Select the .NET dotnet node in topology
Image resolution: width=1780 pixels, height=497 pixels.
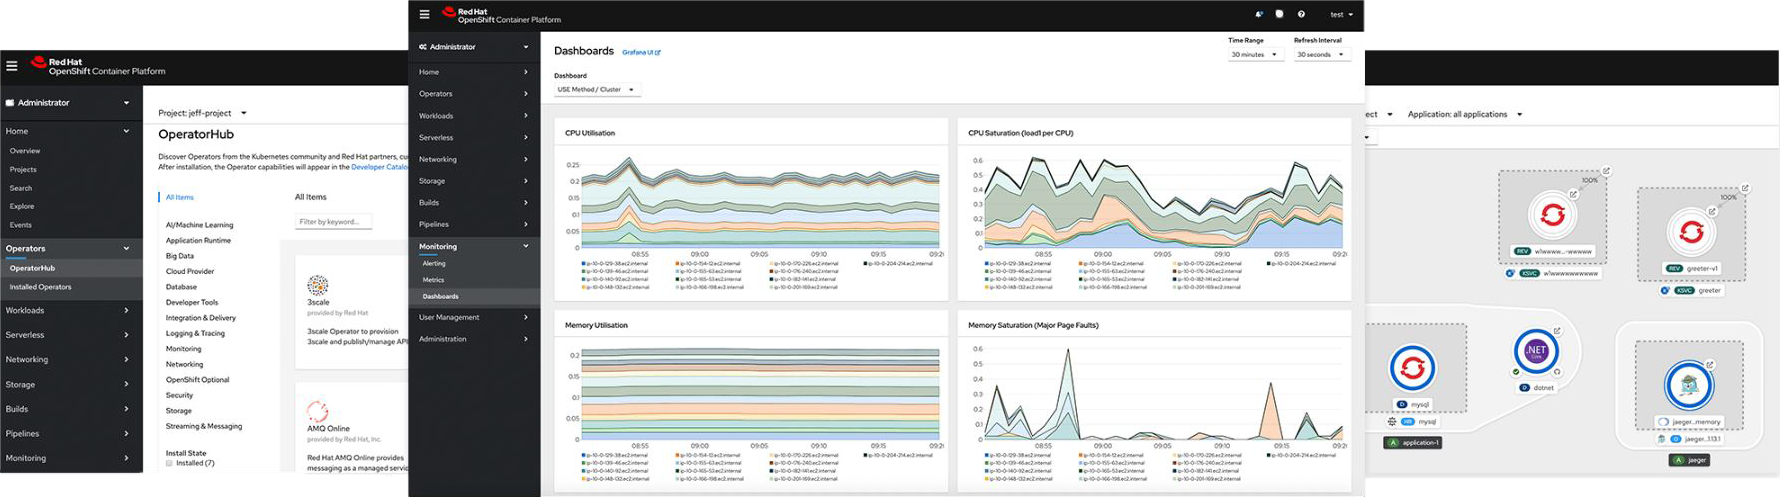click(1536, 351)
